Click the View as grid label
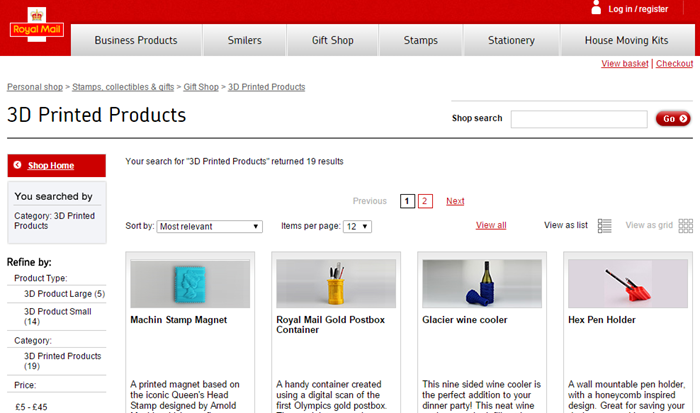 tap(649, 225)
